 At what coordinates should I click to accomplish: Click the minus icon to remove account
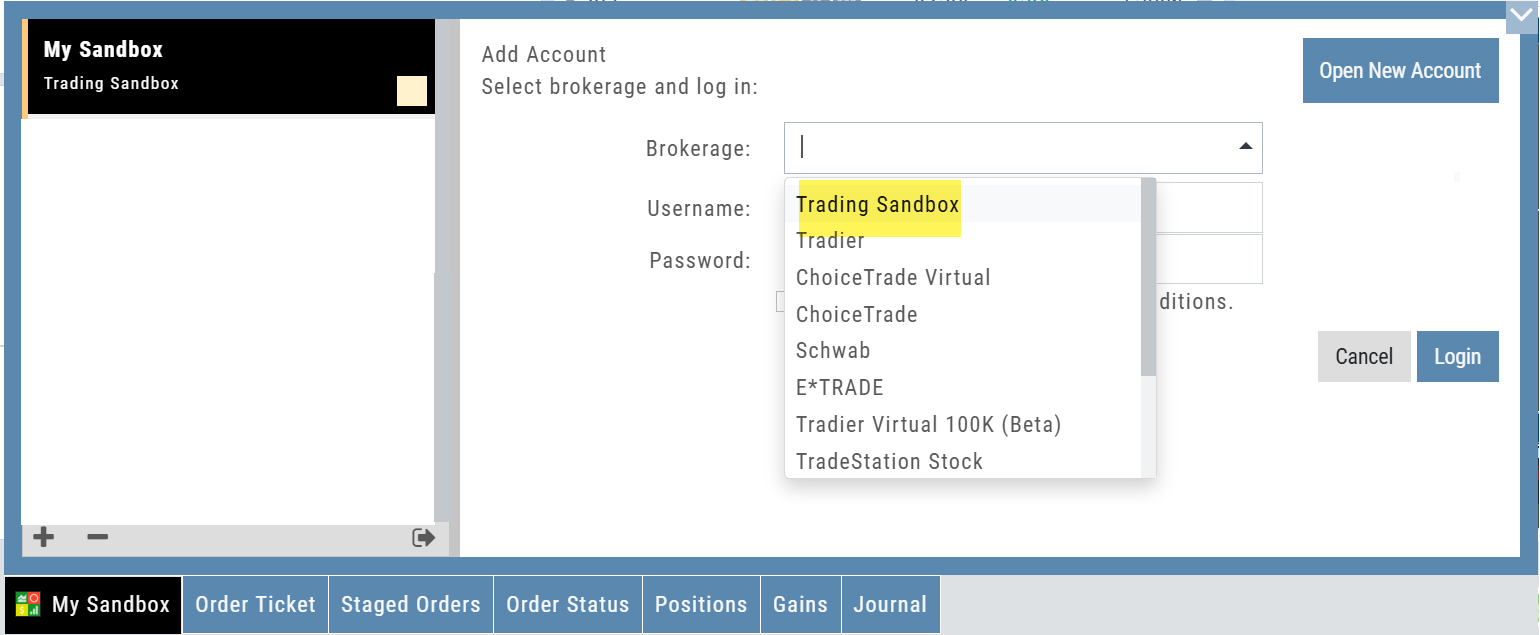pyautogui.click(x=97, y=538)
